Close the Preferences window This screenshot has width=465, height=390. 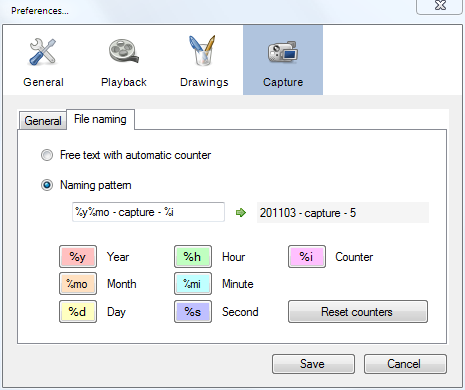tap(440, 6)
